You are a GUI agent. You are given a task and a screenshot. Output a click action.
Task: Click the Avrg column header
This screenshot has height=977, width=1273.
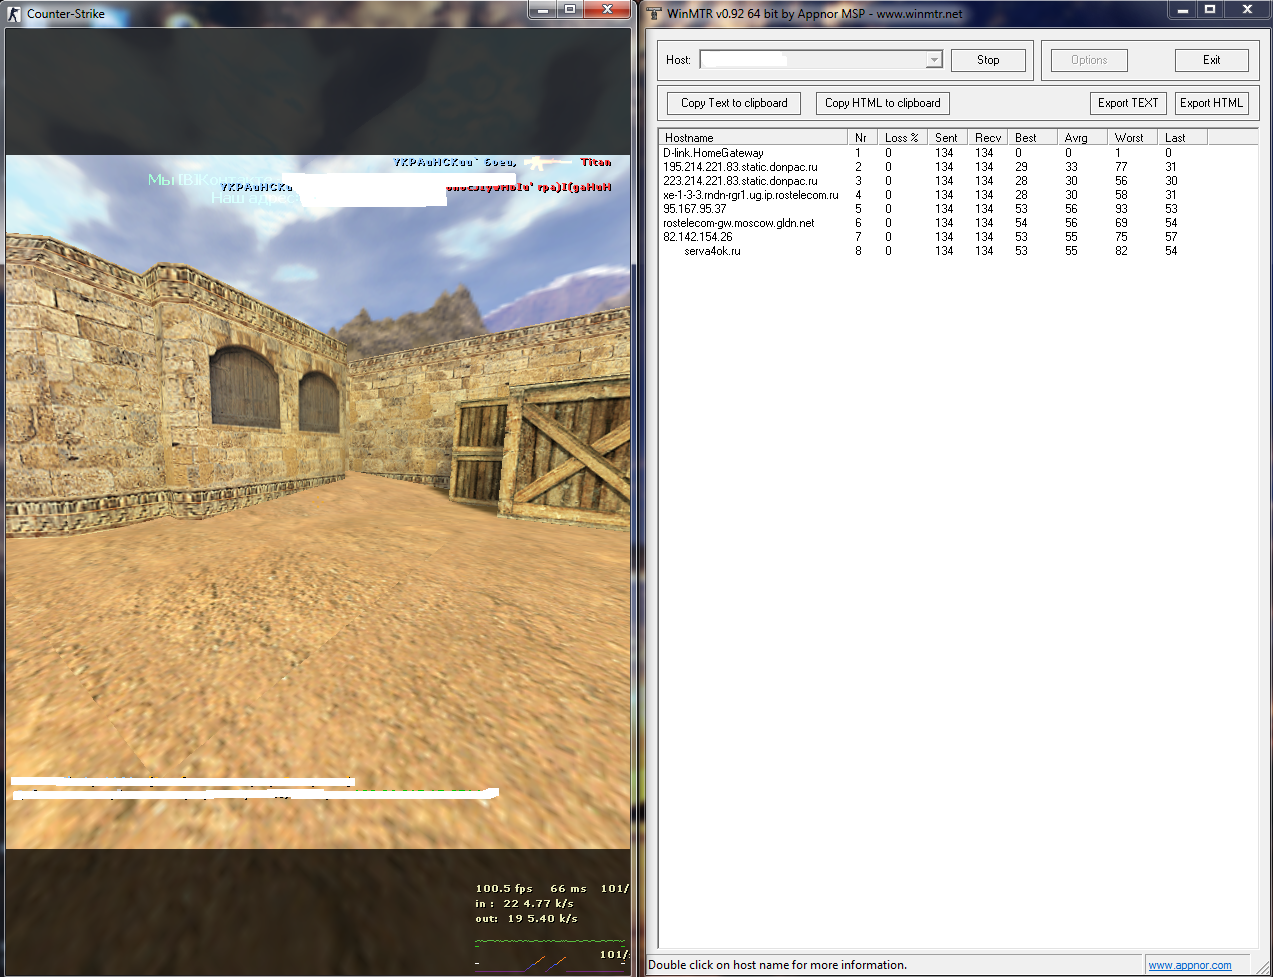pyautogui.click(x=1083, y=138)
